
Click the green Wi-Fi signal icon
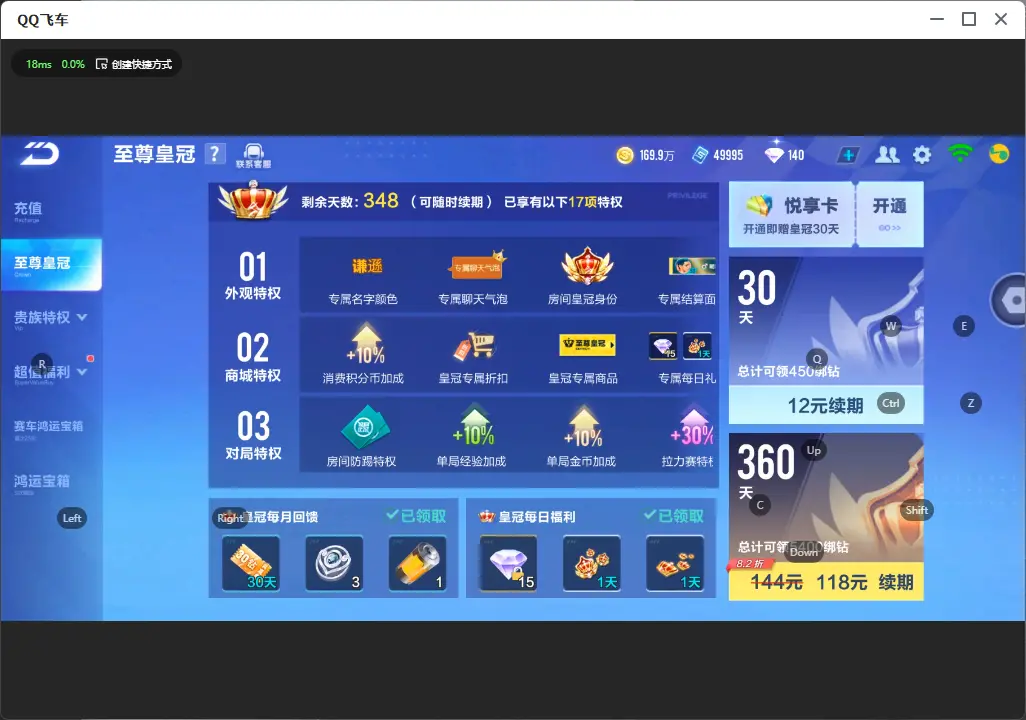click(x=960, y=154)
